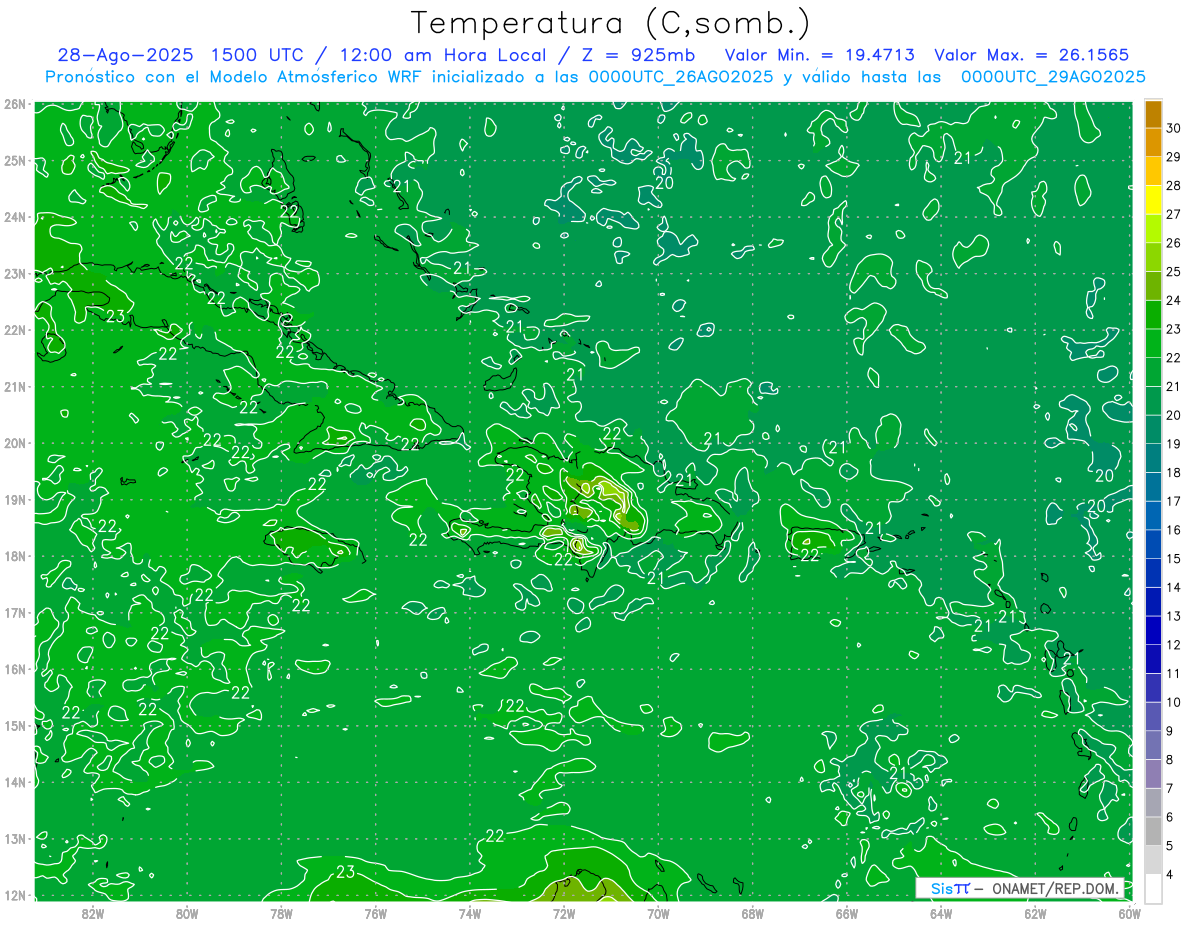Click the color scale label 30
Image resolution: width=1200 pixels, height=927 pixels.
coord(1173,128)
